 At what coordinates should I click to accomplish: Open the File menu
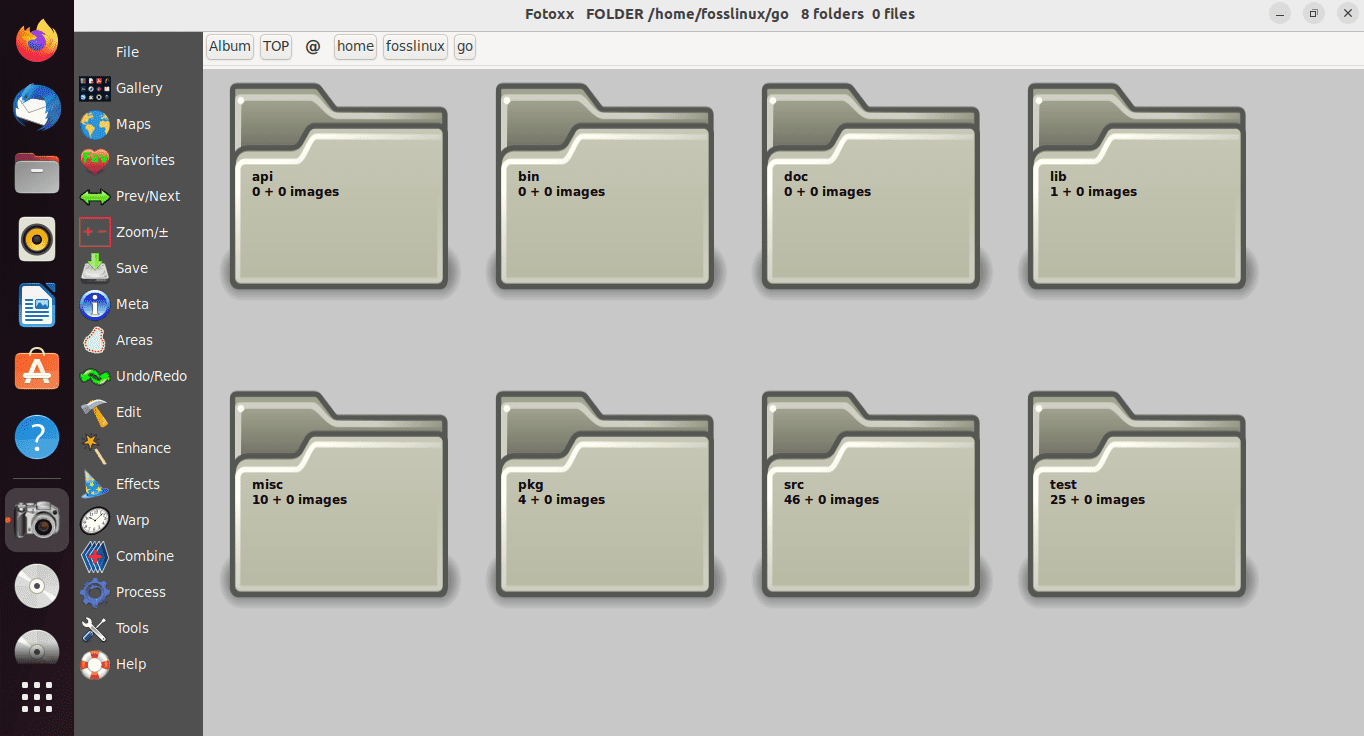[127, 51]
